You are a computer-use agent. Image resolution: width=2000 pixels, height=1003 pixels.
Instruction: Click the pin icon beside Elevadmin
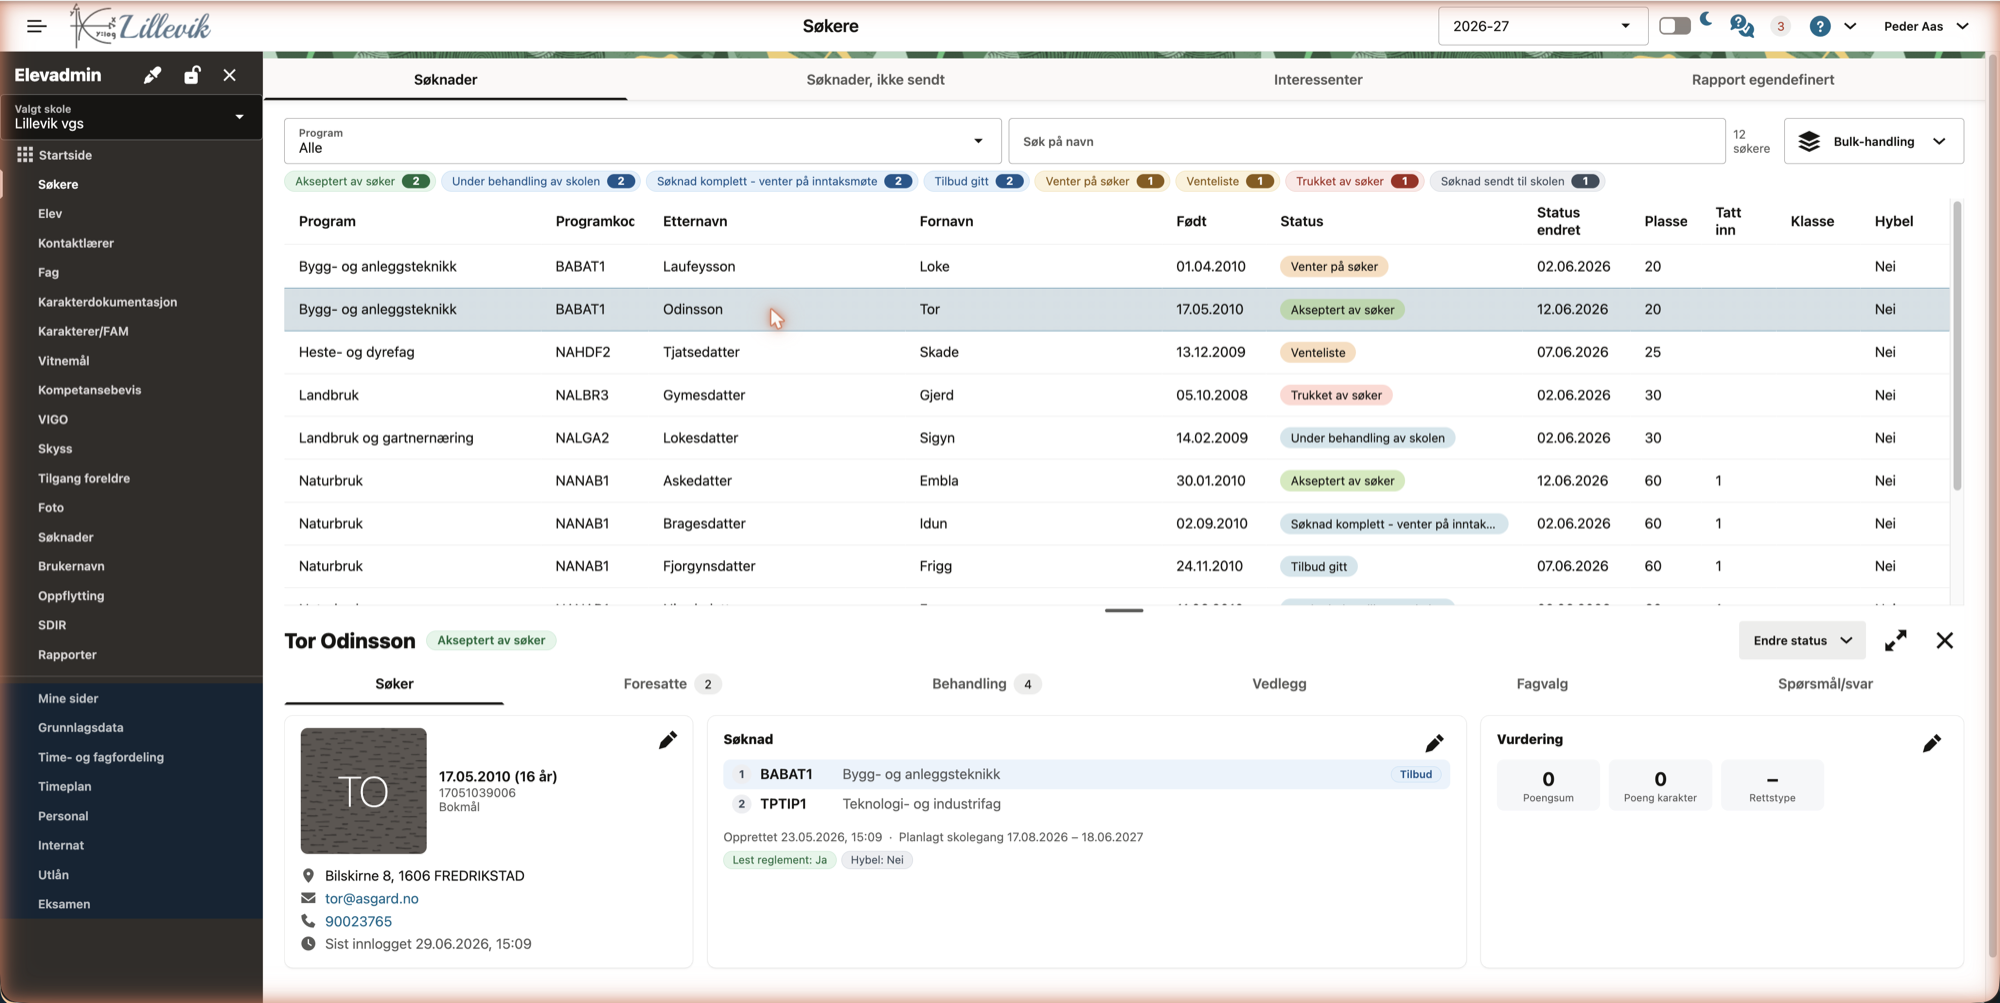152,75
